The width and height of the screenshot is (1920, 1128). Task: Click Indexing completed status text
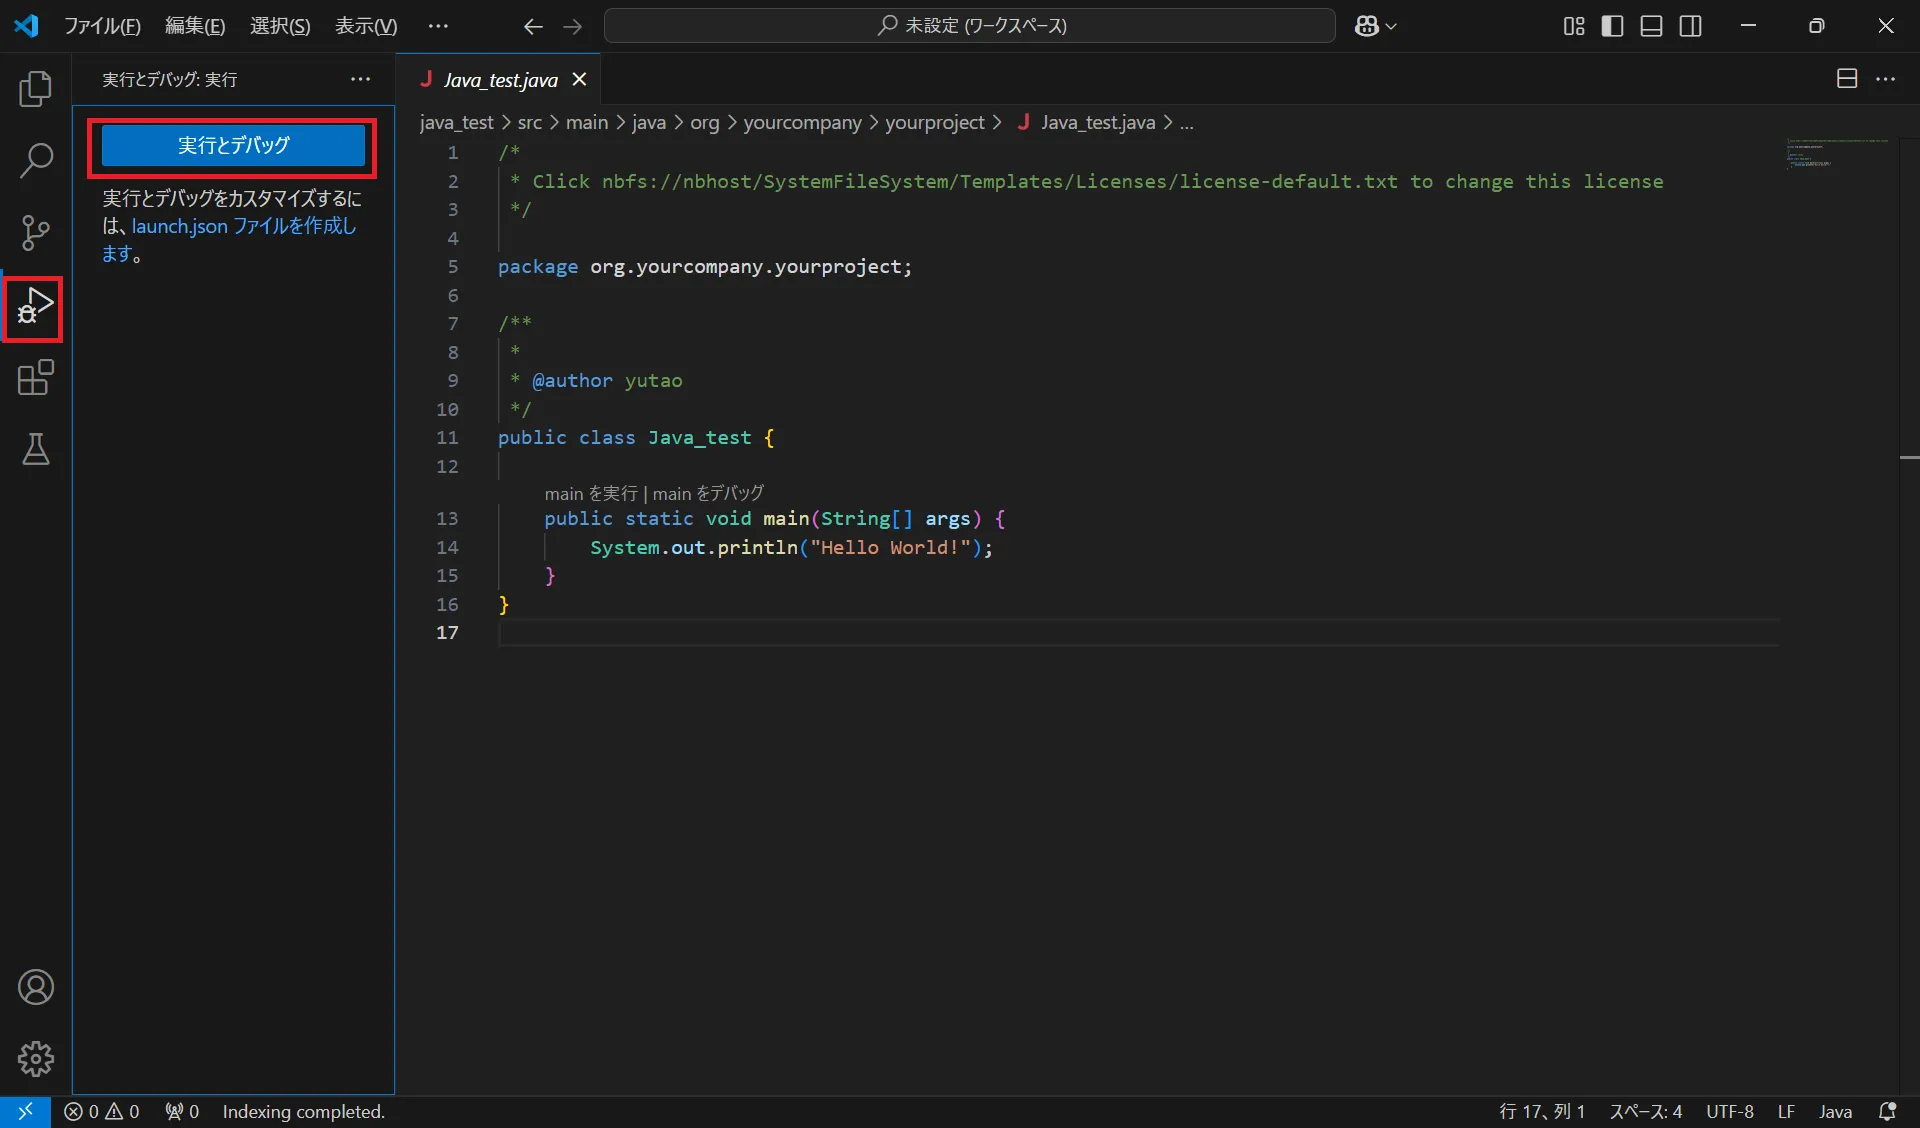[x=303, y=1111]
